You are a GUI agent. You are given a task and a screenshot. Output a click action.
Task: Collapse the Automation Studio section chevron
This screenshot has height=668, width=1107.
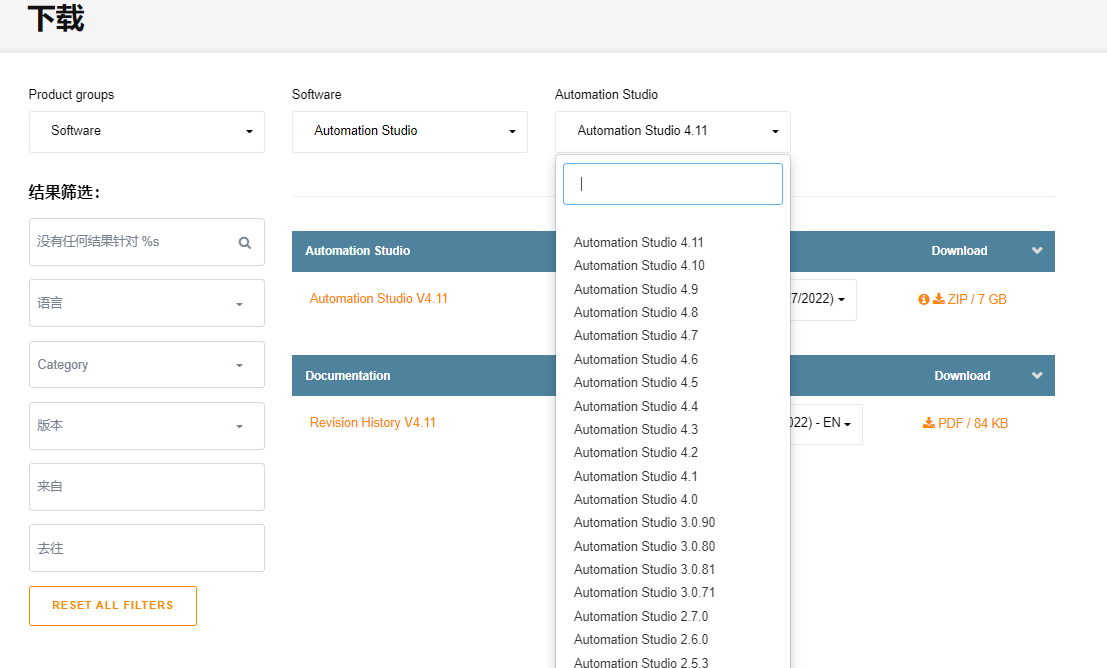point(1037,251)
